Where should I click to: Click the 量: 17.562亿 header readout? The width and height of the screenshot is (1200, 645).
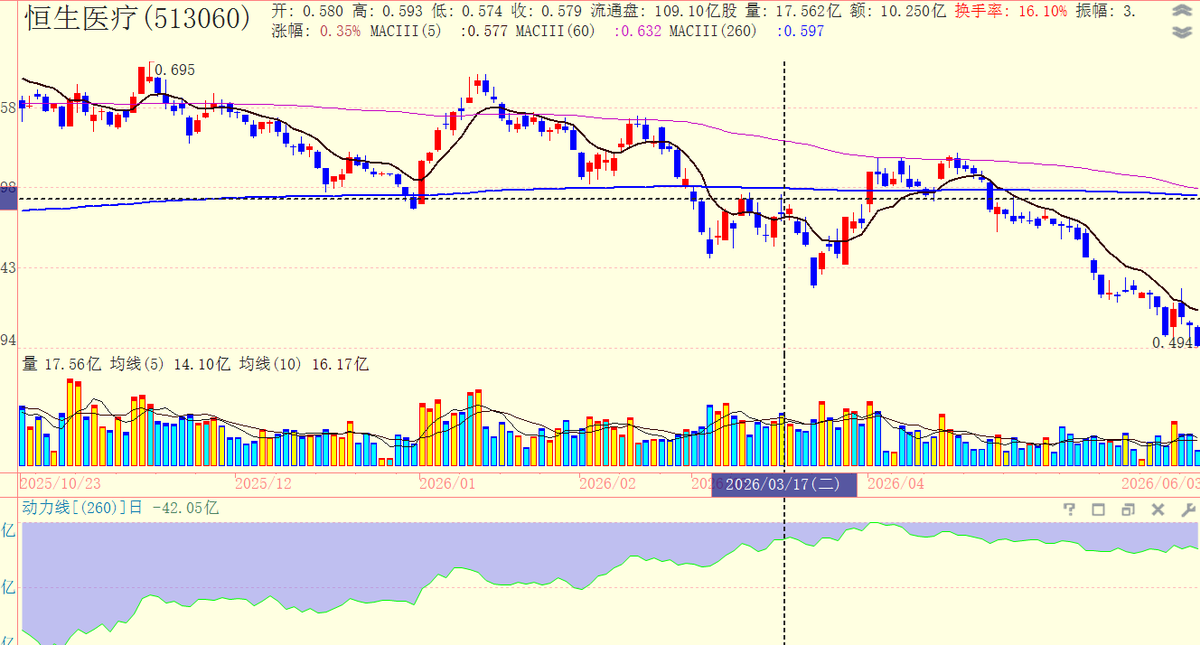(x=792, y=11)
